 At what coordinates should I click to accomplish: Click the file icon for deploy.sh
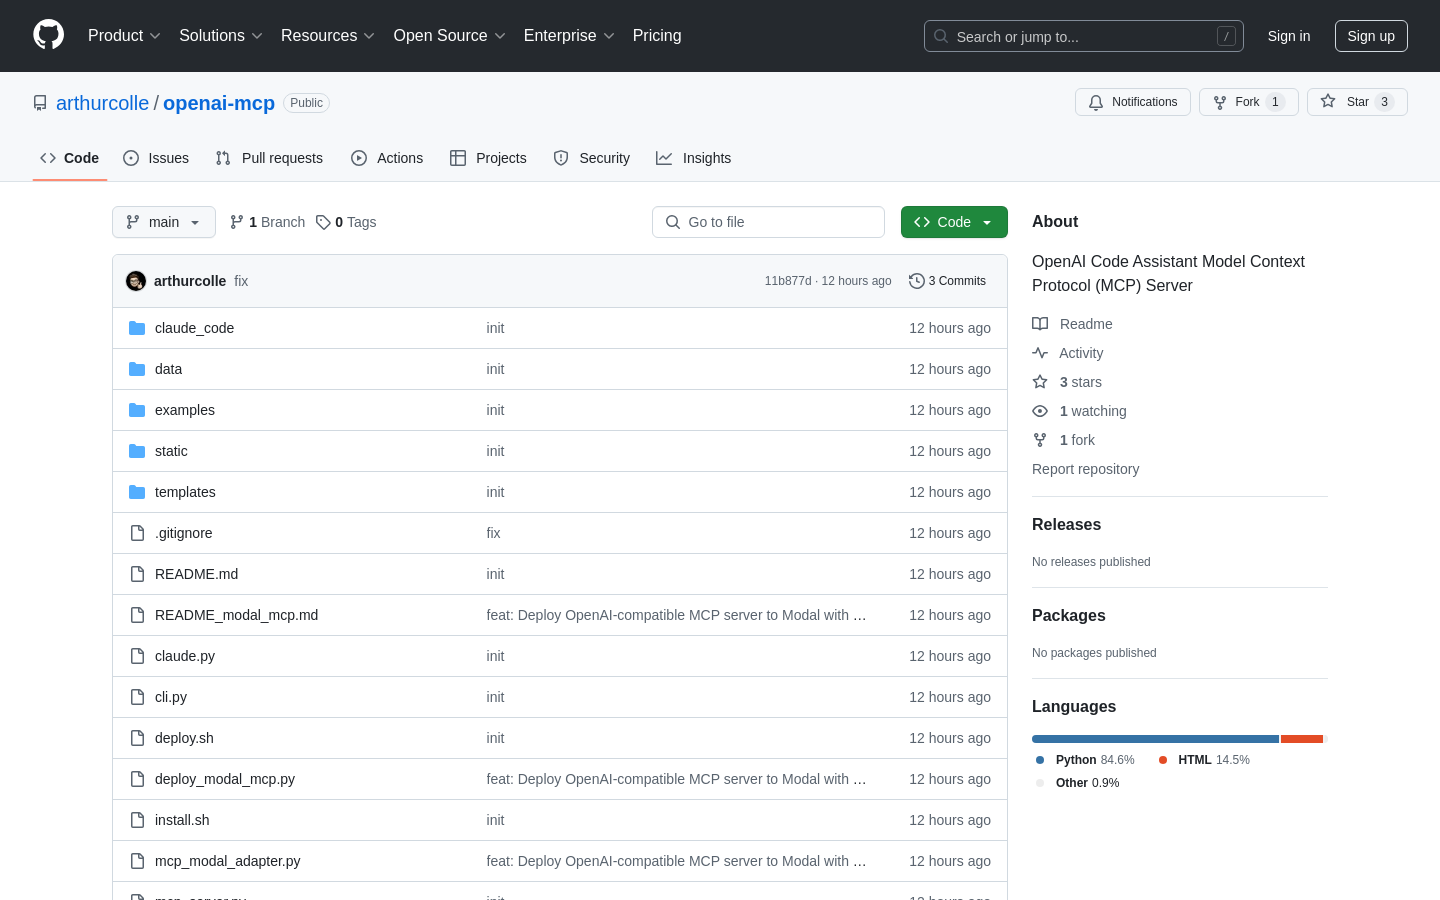click(x=137, y=738)
